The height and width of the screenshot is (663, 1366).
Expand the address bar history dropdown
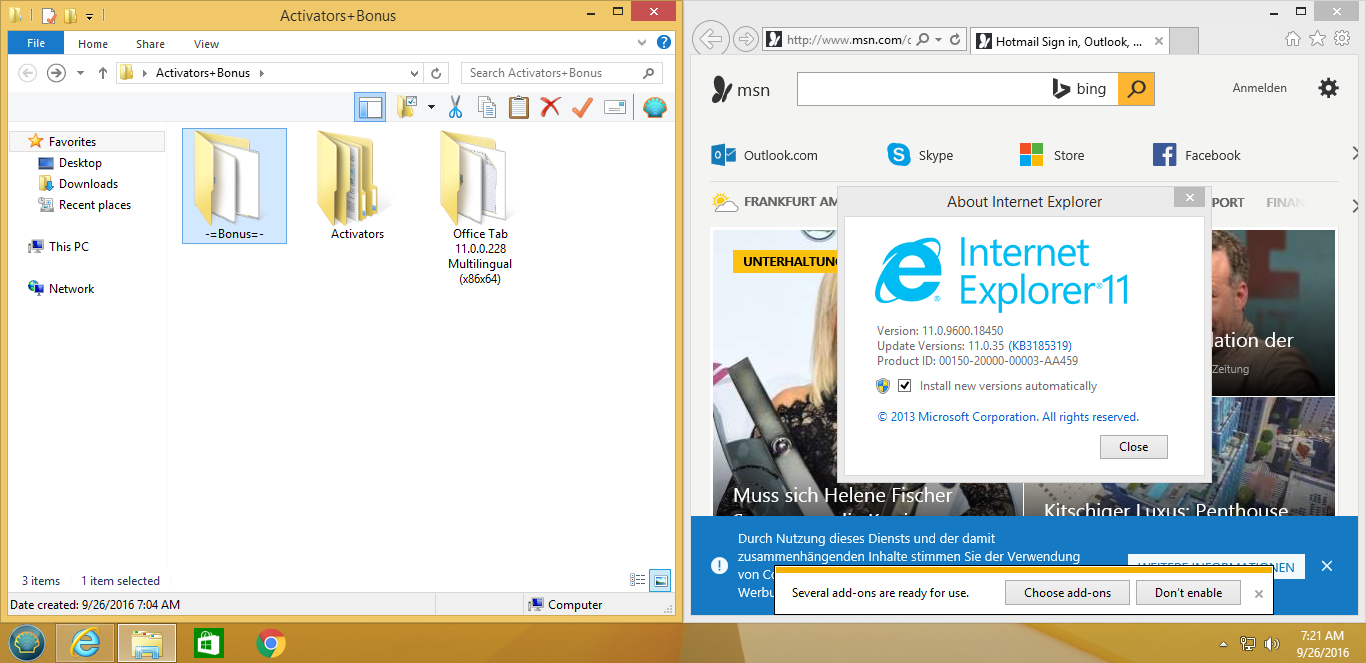[415, 73]
